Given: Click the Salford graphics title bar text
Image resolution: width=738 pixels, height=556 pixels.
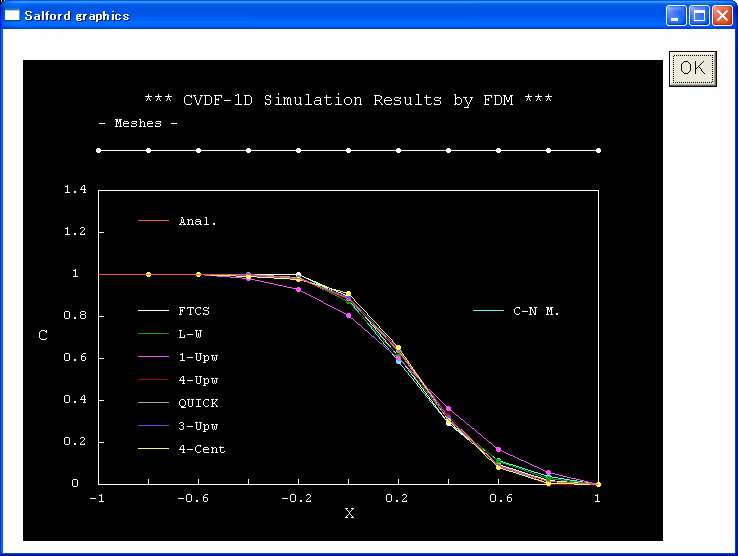Looking at the screenshot, I should pos(76,15).
